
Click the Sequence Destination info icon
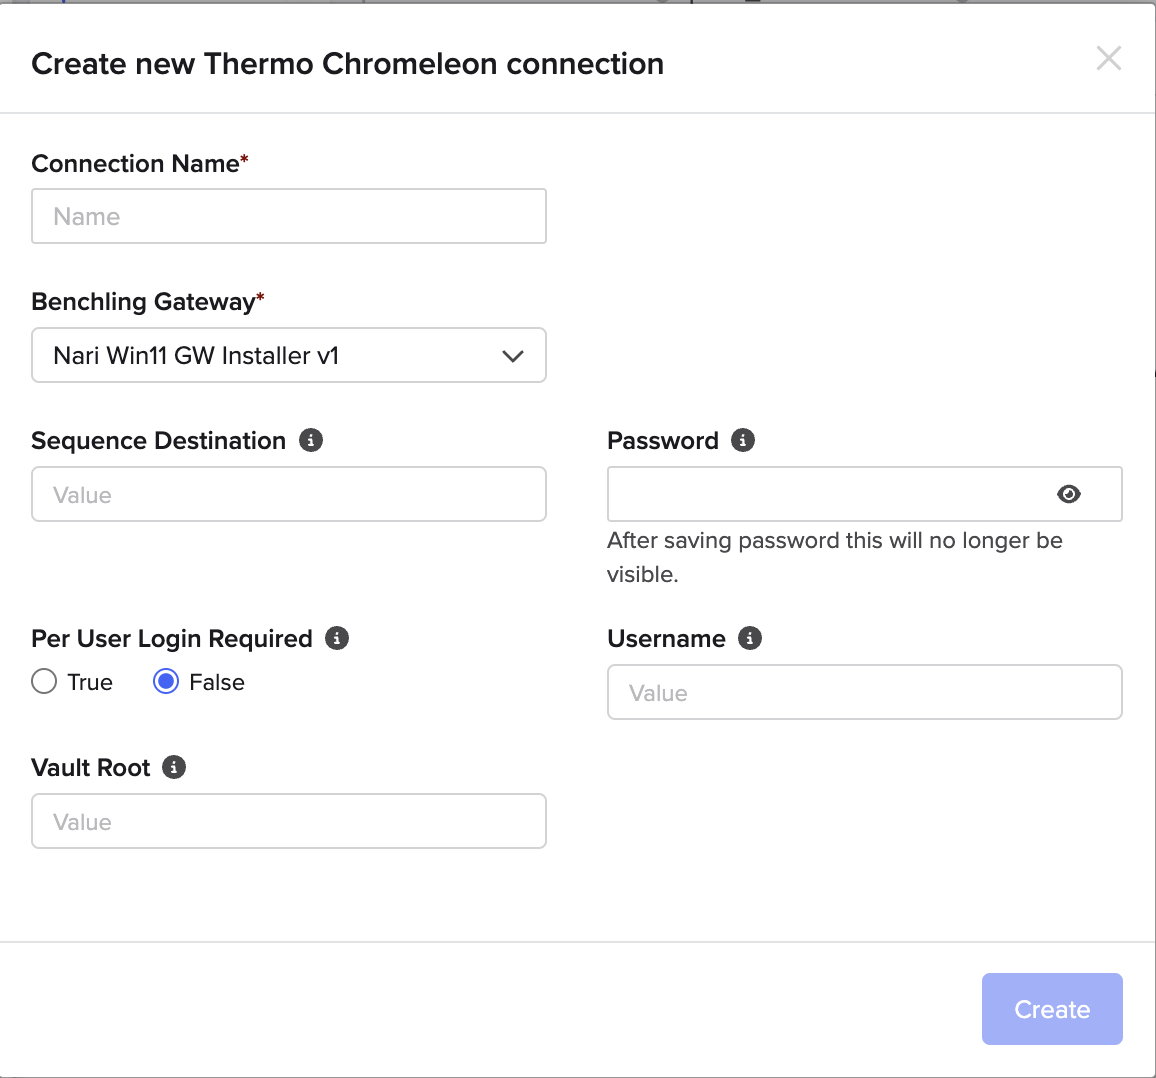[310, 440]
